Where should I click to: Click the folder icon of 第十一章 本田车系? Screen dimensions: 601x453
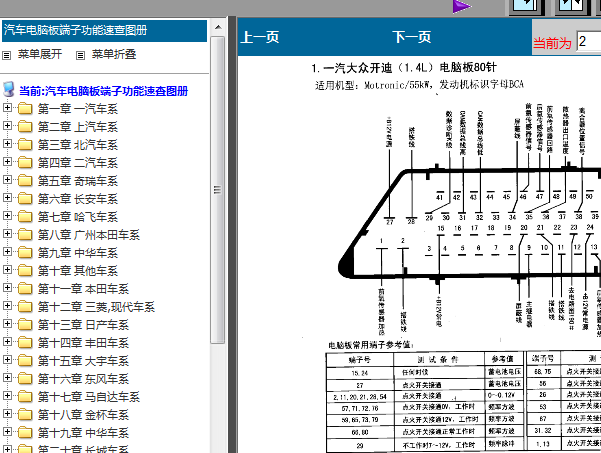coord(25,289)
